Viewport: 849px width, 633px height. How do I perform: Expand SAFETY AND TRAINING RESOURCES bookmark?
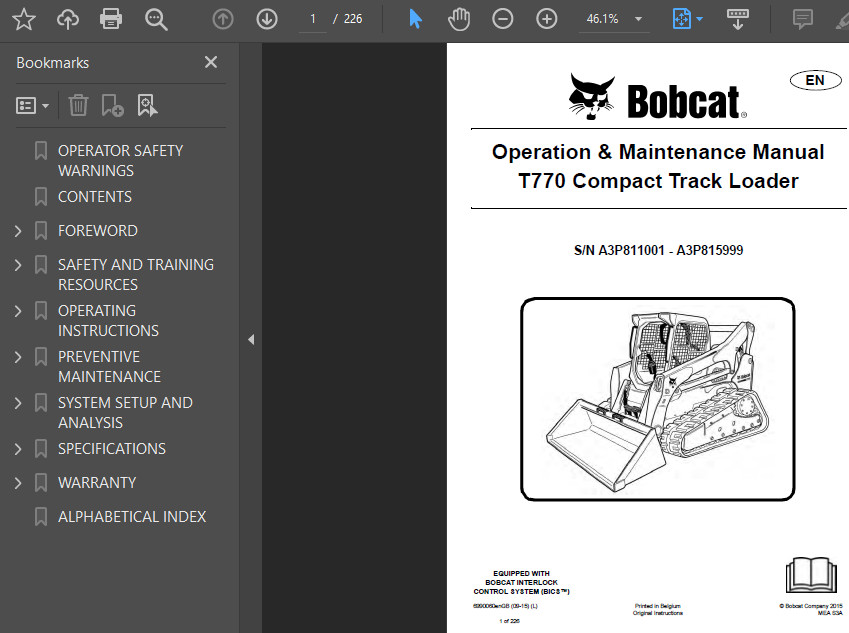pyautogui.click(x=18, y=265)
